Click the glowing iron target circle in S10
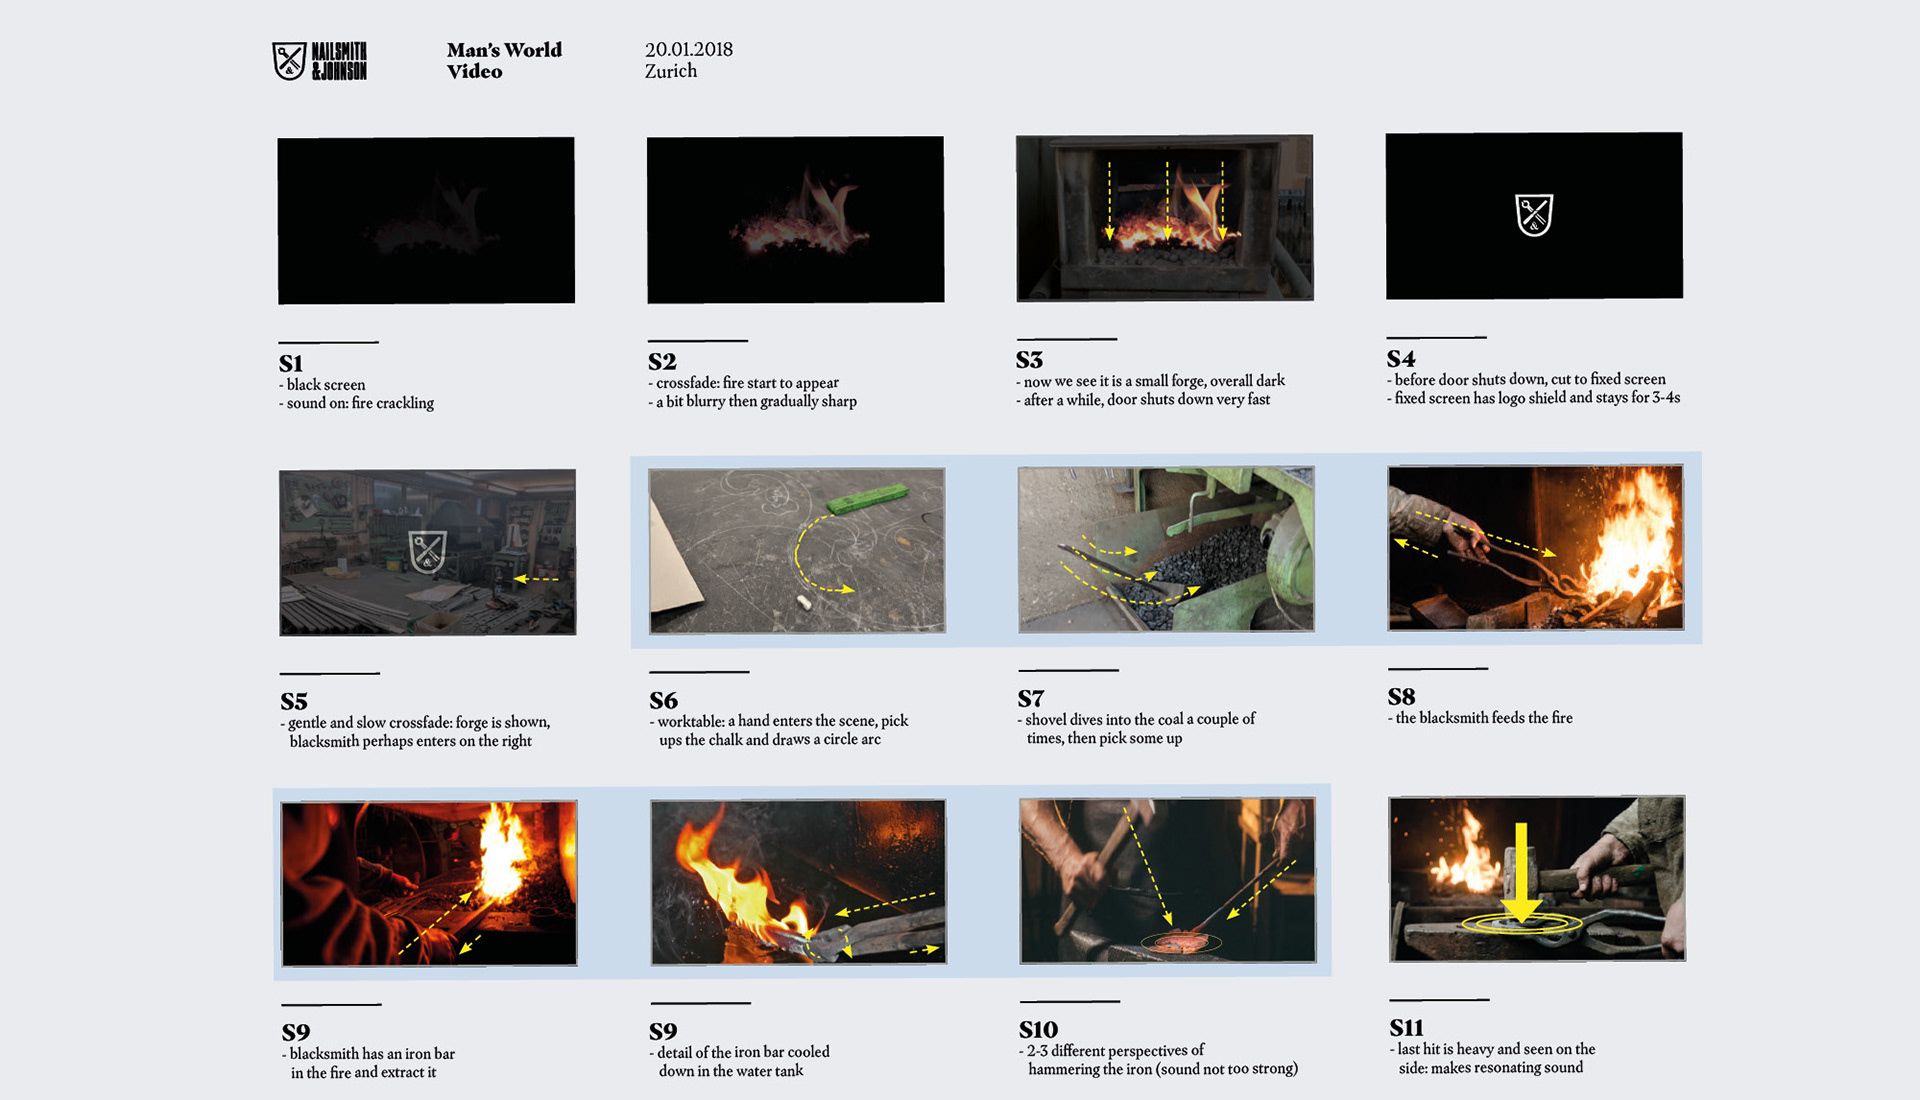Screen dimensions: 1920x1100 pyautogui.click(x=1181, y=941)
